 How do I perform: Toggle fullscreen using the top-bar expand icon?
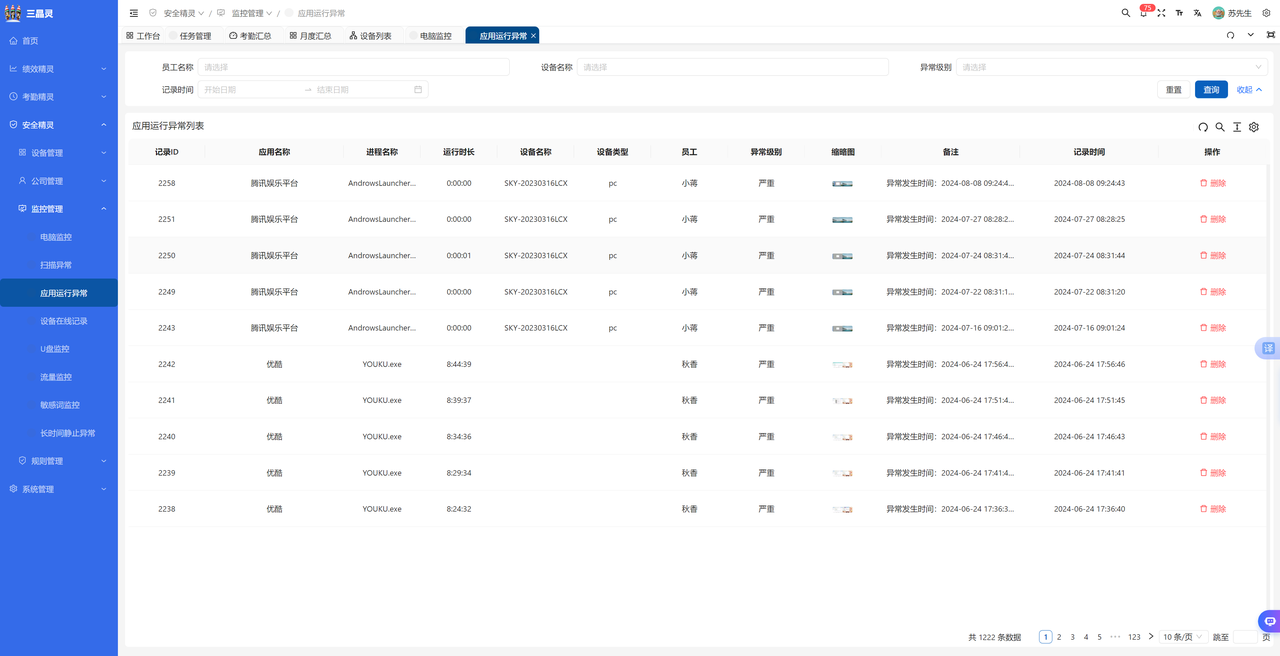click(x=1163, y=13)
